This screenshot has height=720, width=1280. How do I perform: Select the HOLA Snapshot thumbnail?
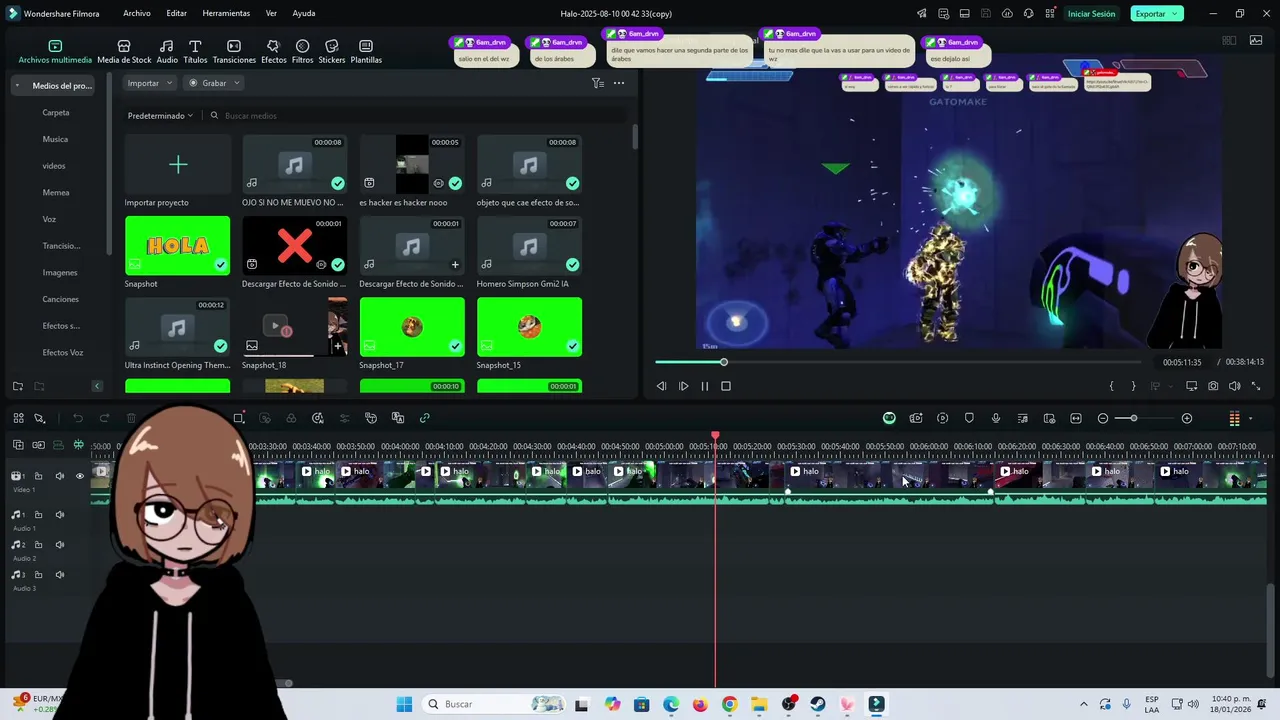point(177,245)
